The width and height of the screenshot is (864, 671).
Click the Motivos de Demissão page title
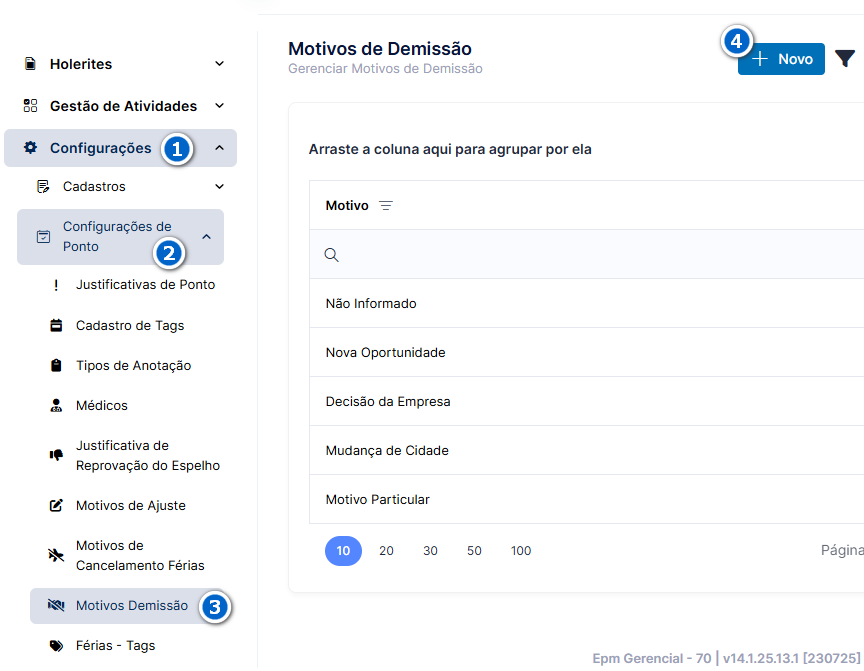click(380, 48)
